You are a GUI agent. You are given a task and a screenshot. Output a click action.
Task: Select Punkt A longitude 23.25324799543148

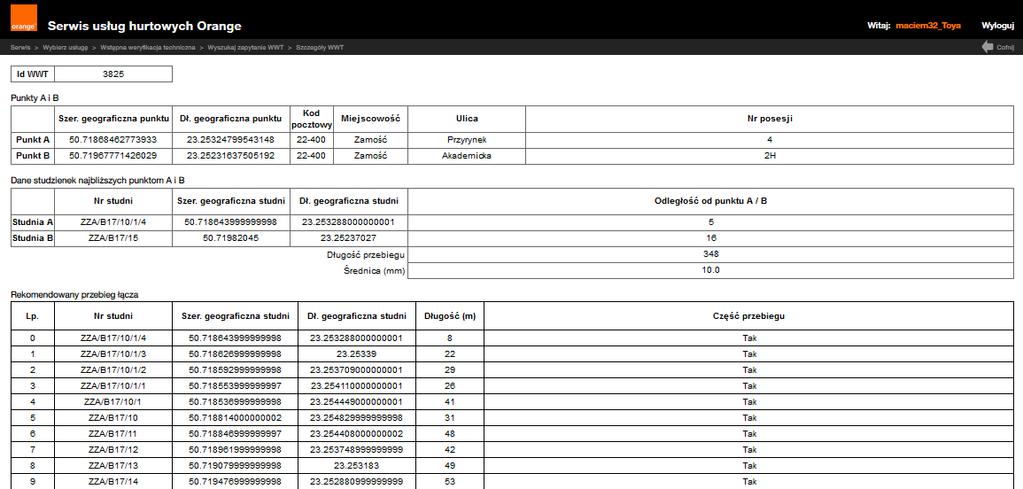[231, 140]
